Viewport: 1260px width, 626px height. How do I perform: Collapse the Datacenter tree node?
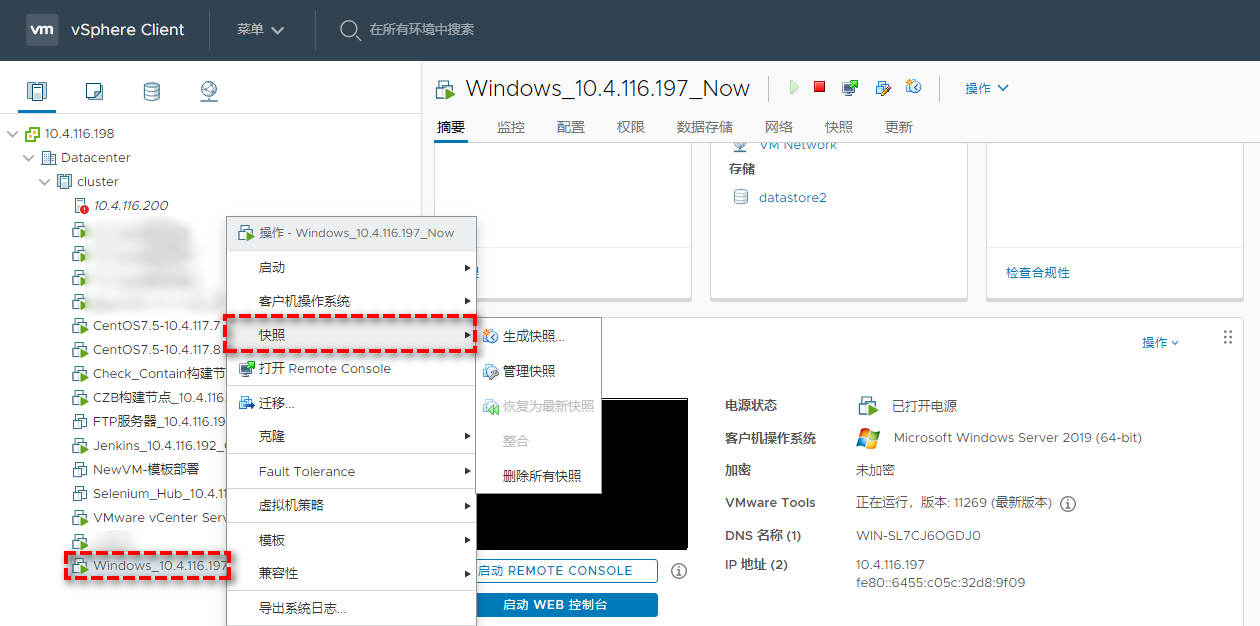pos(29,158)
